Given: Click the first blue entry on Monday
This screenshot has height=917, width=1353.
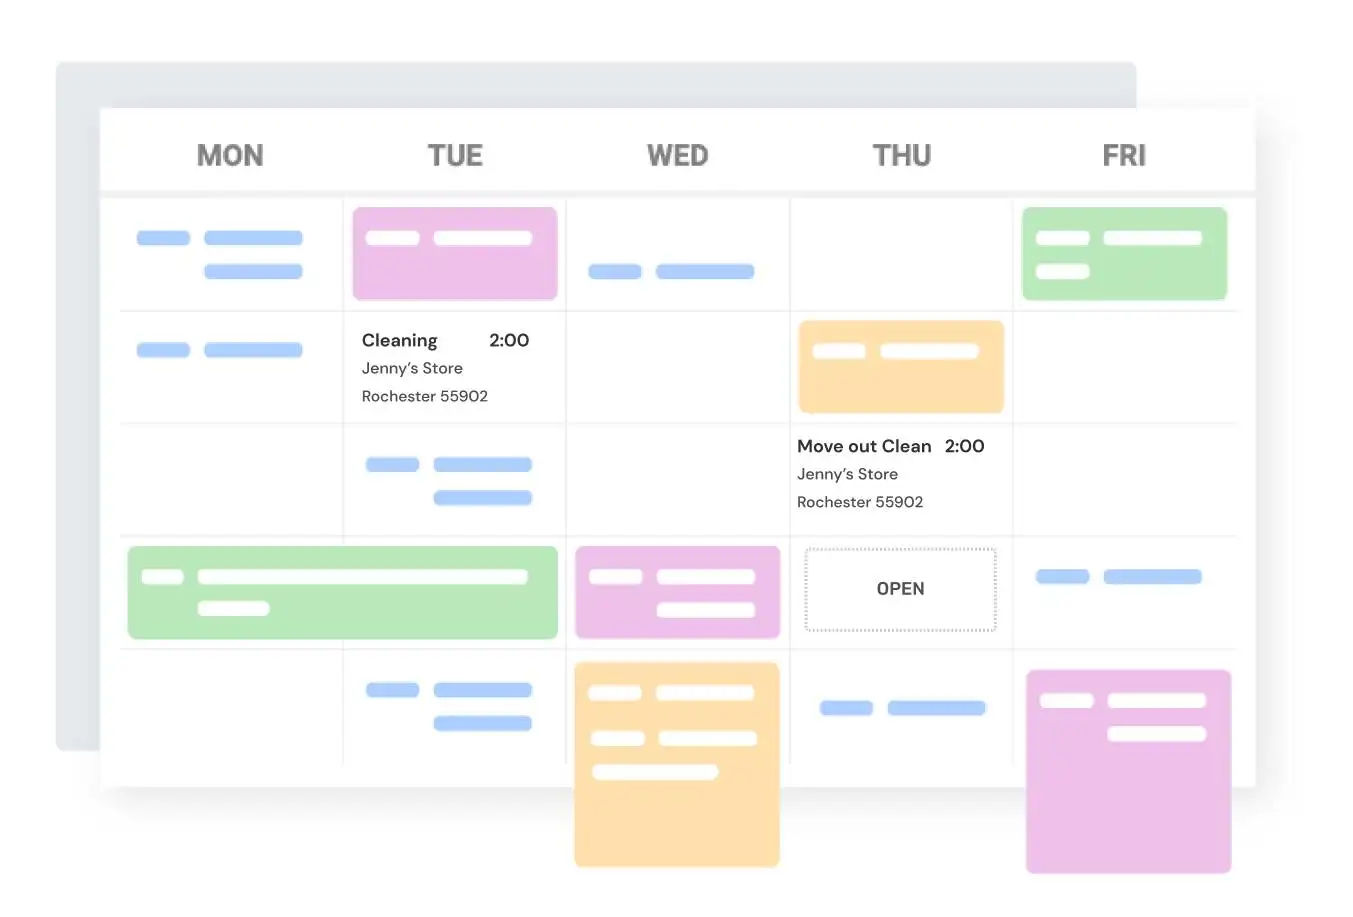Looking at the screenshot, I should 220,254.
